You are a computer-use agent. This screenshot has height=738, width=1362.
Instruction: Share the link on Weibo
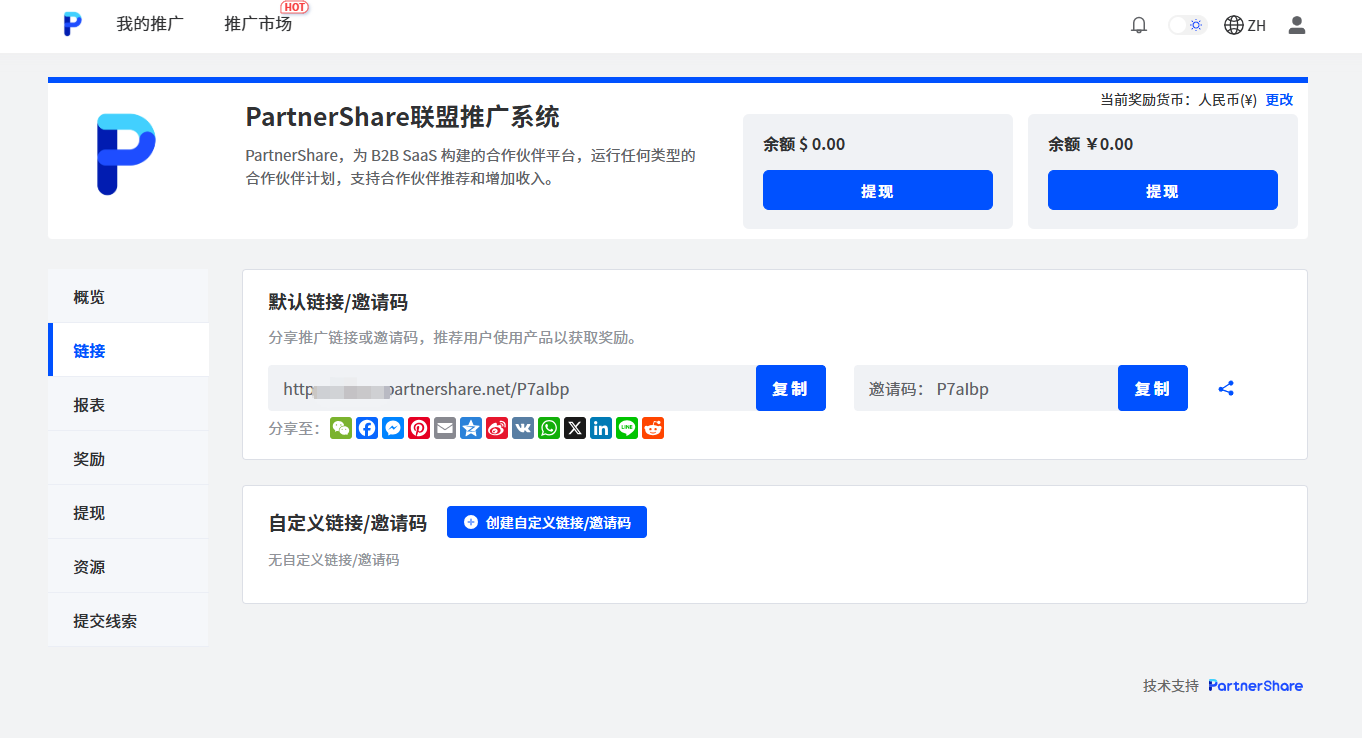(497, 428)
